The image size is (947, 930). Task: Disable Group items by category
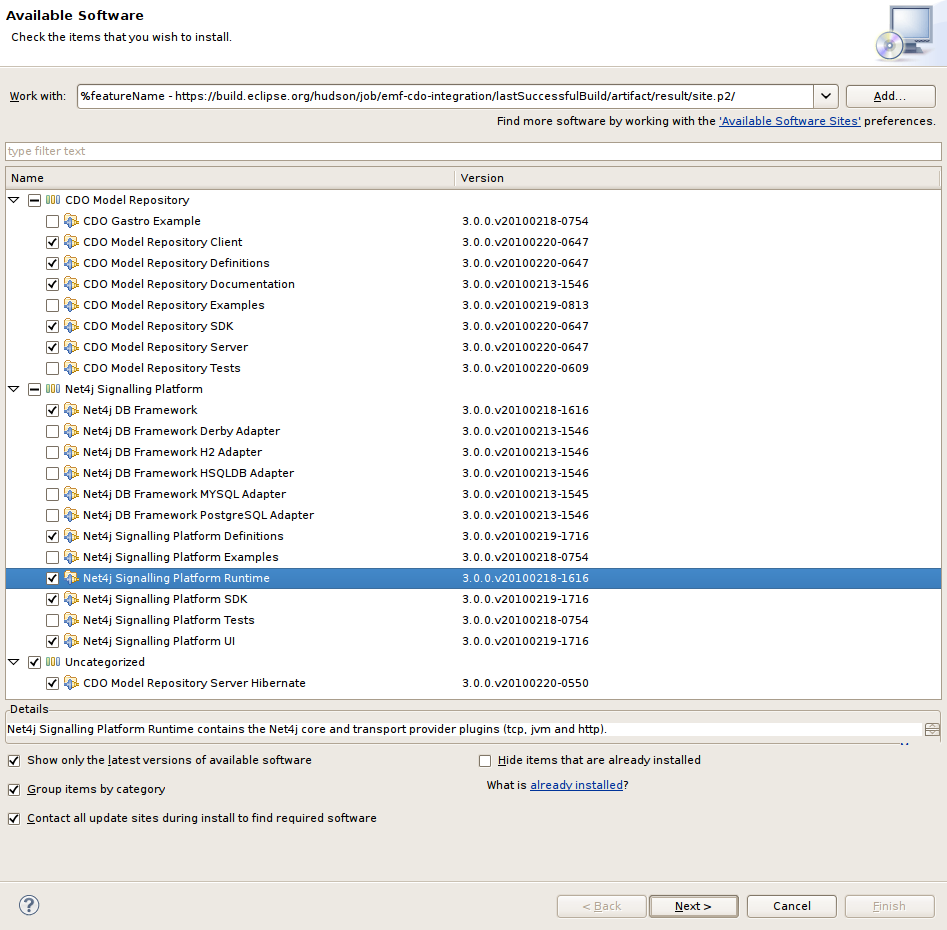click(14, 789)
